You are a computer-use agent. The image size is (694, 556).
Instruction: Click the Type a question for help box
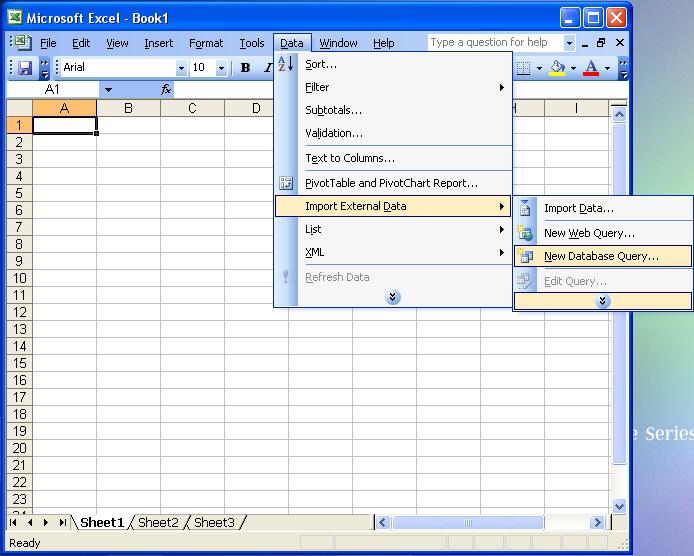click(x=495, y=42)
